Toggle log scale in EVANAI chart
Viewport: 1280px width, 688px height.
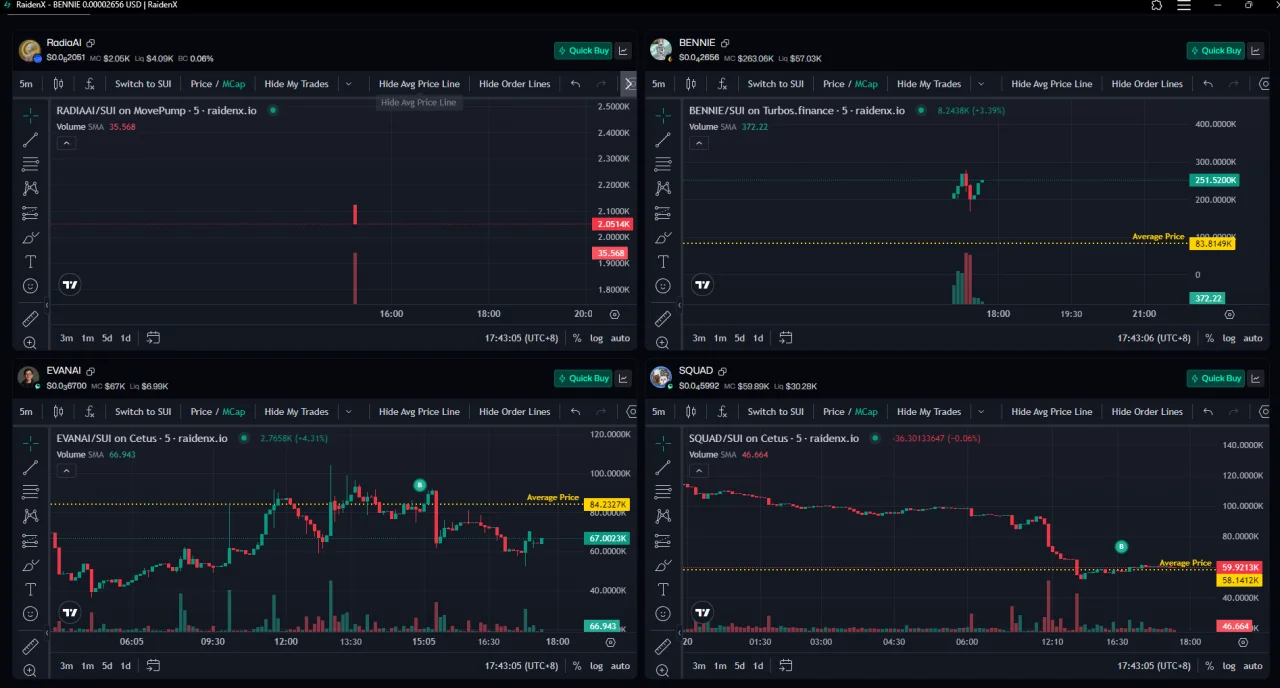tap(596, 666)
